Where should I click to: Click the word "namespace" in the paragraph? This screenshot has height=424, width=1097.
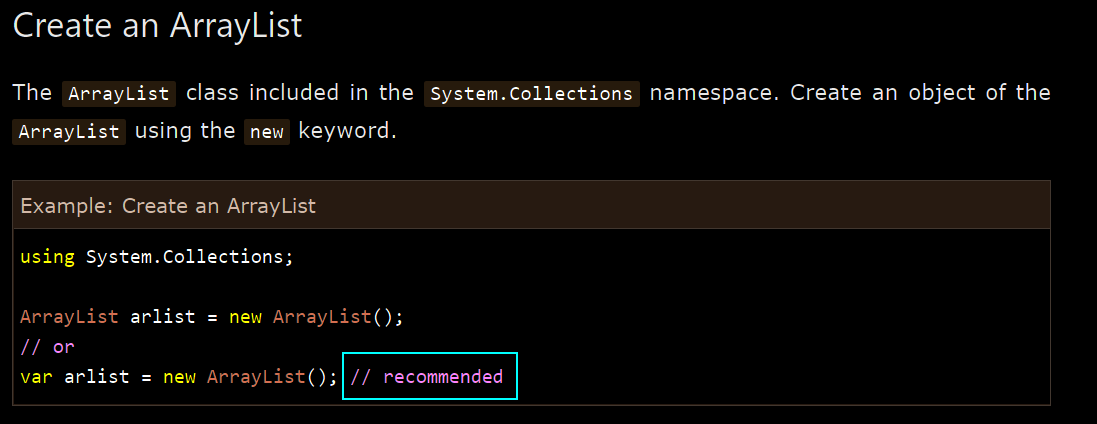click(714, 93)
